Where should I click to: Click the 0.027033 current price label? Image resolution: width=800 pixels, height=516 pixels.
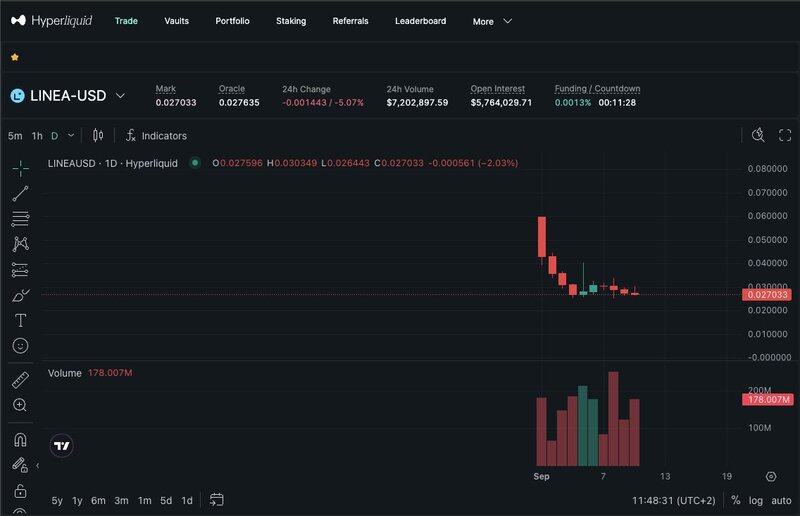point(767,294)
